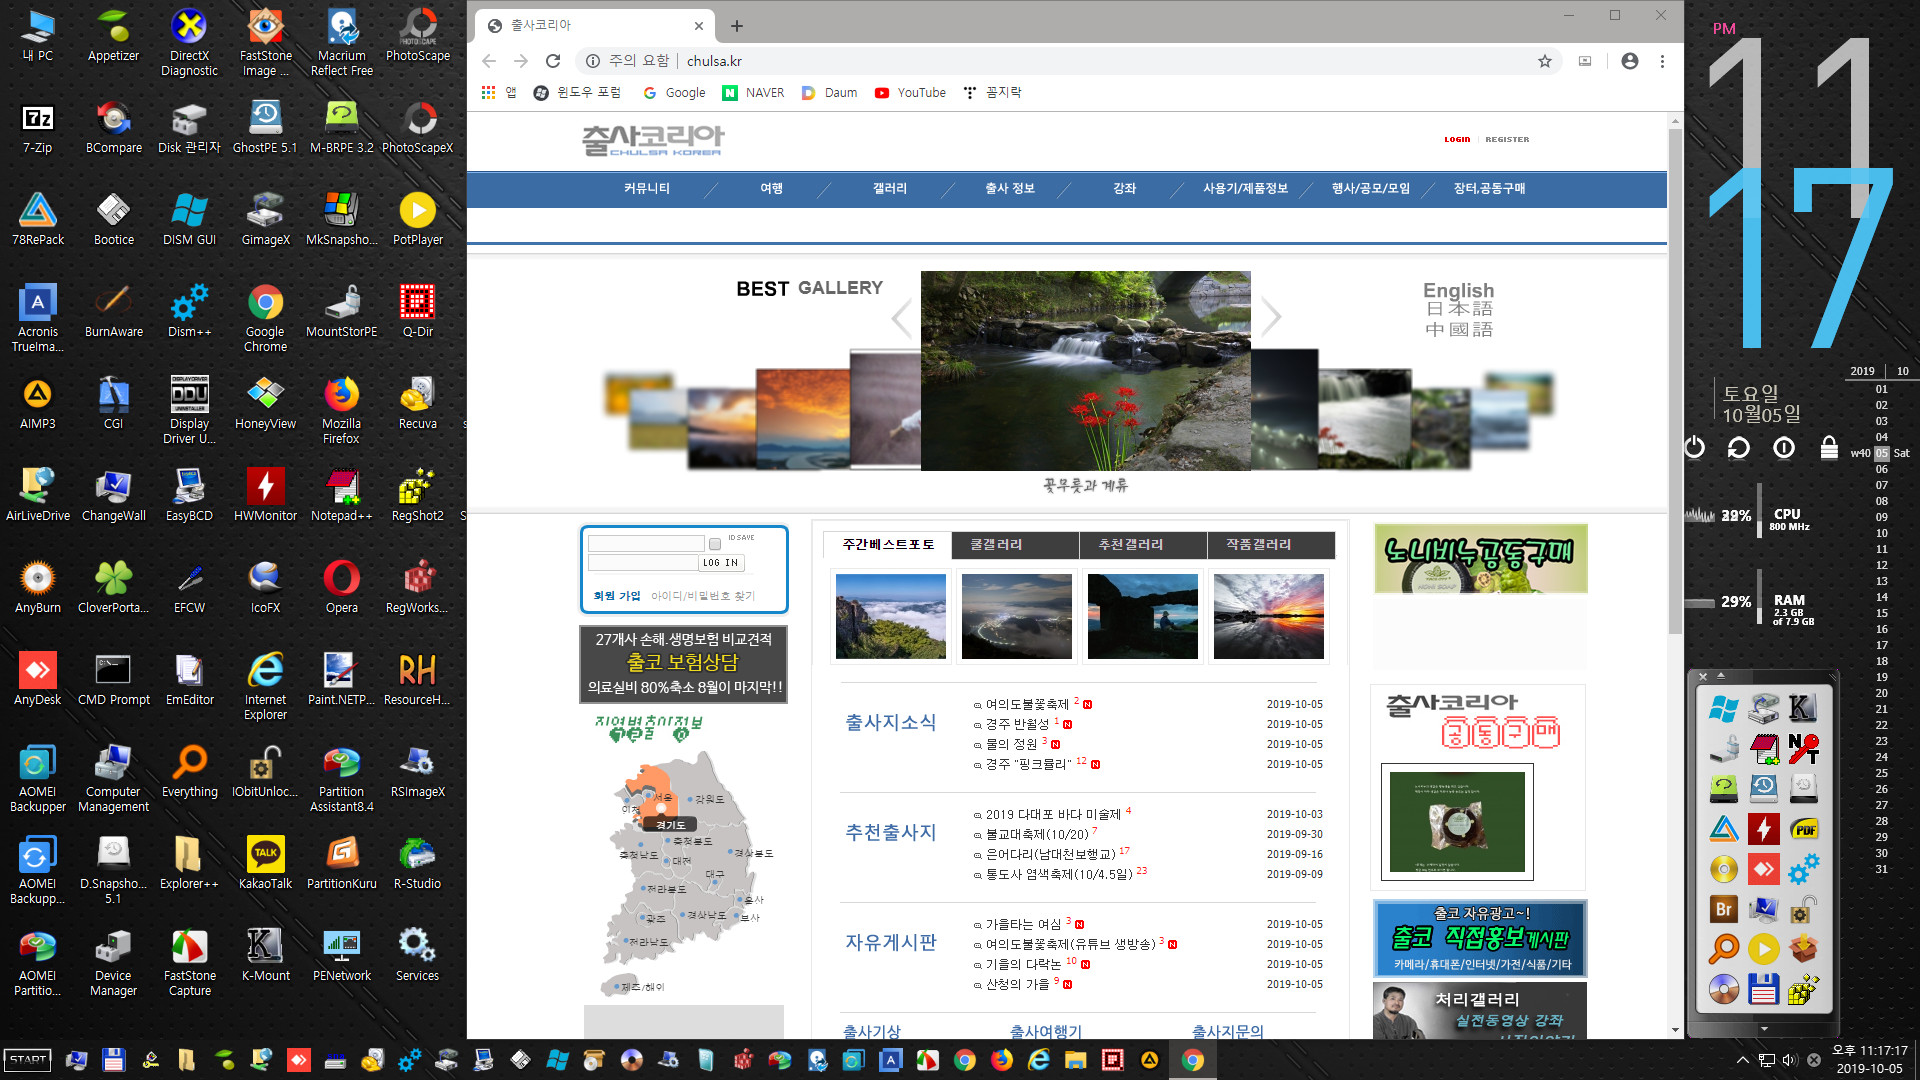Viewport: 1920px width, 1080px height.
Task: Reload the chulsa.kr page
Action: [553, 61]
